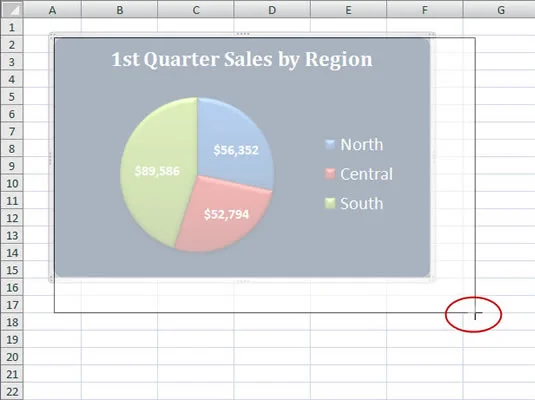The image size is (535, 400).
Task: Select row 1 header
Action: click(x=12, y=27)
